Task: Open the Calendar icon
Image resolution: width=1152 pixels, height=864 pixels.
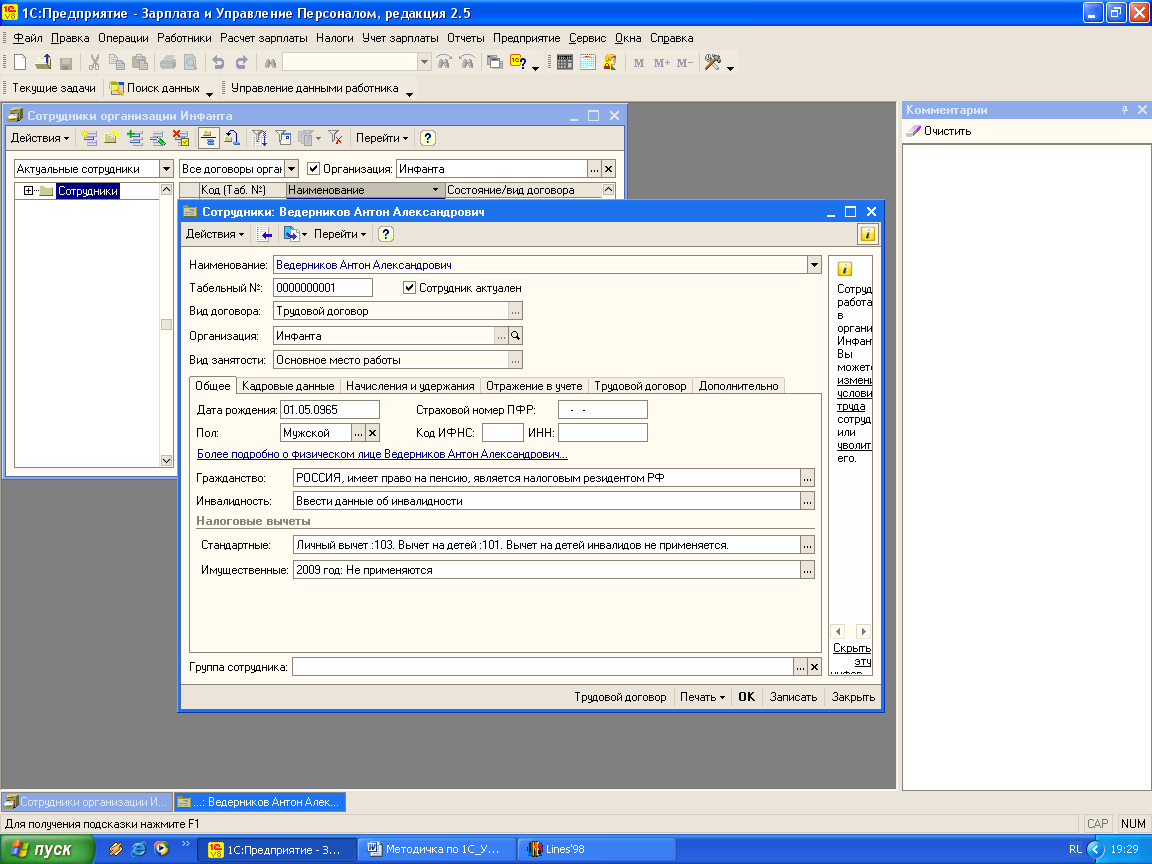Action: point(587,62)
